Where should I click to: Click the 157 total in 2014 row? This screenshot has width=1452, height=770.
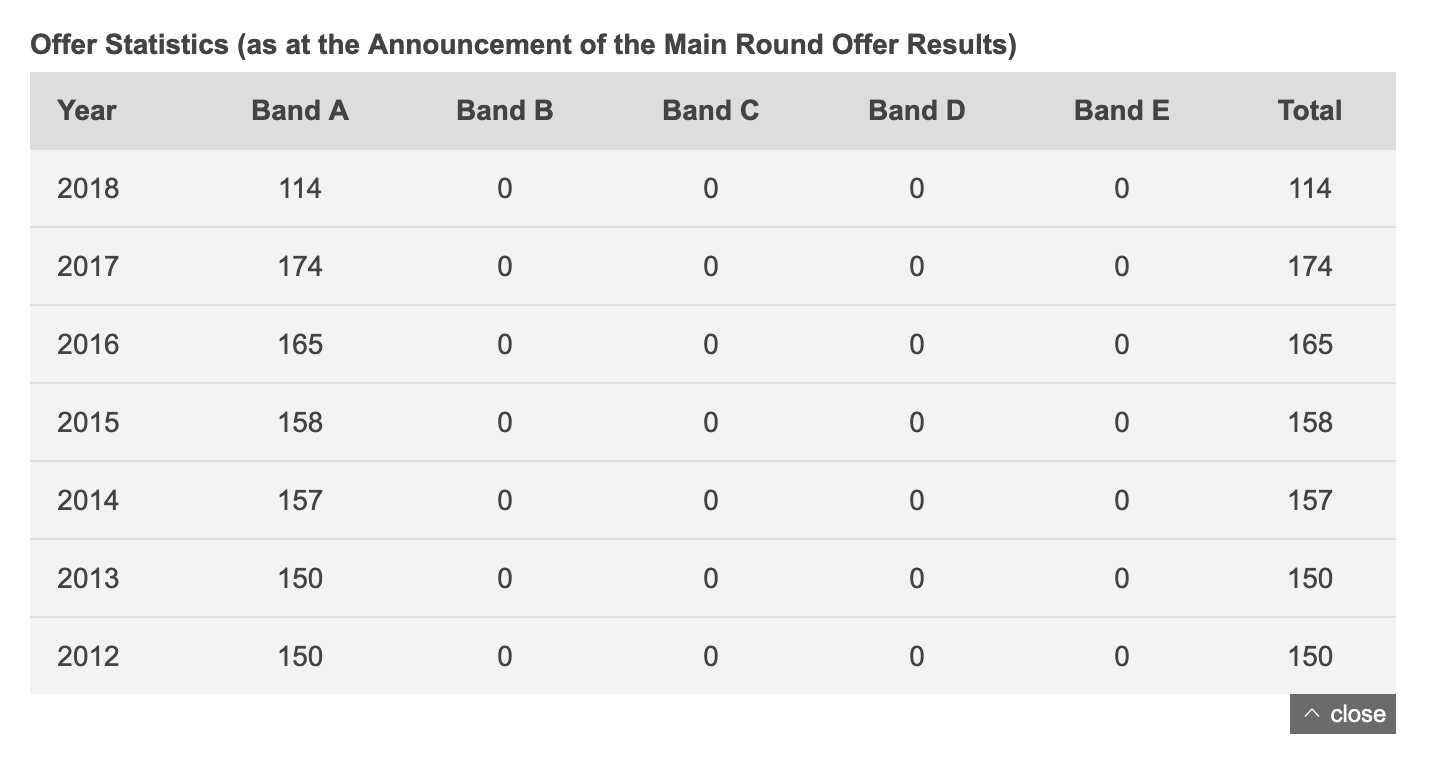click(1310, 500)
